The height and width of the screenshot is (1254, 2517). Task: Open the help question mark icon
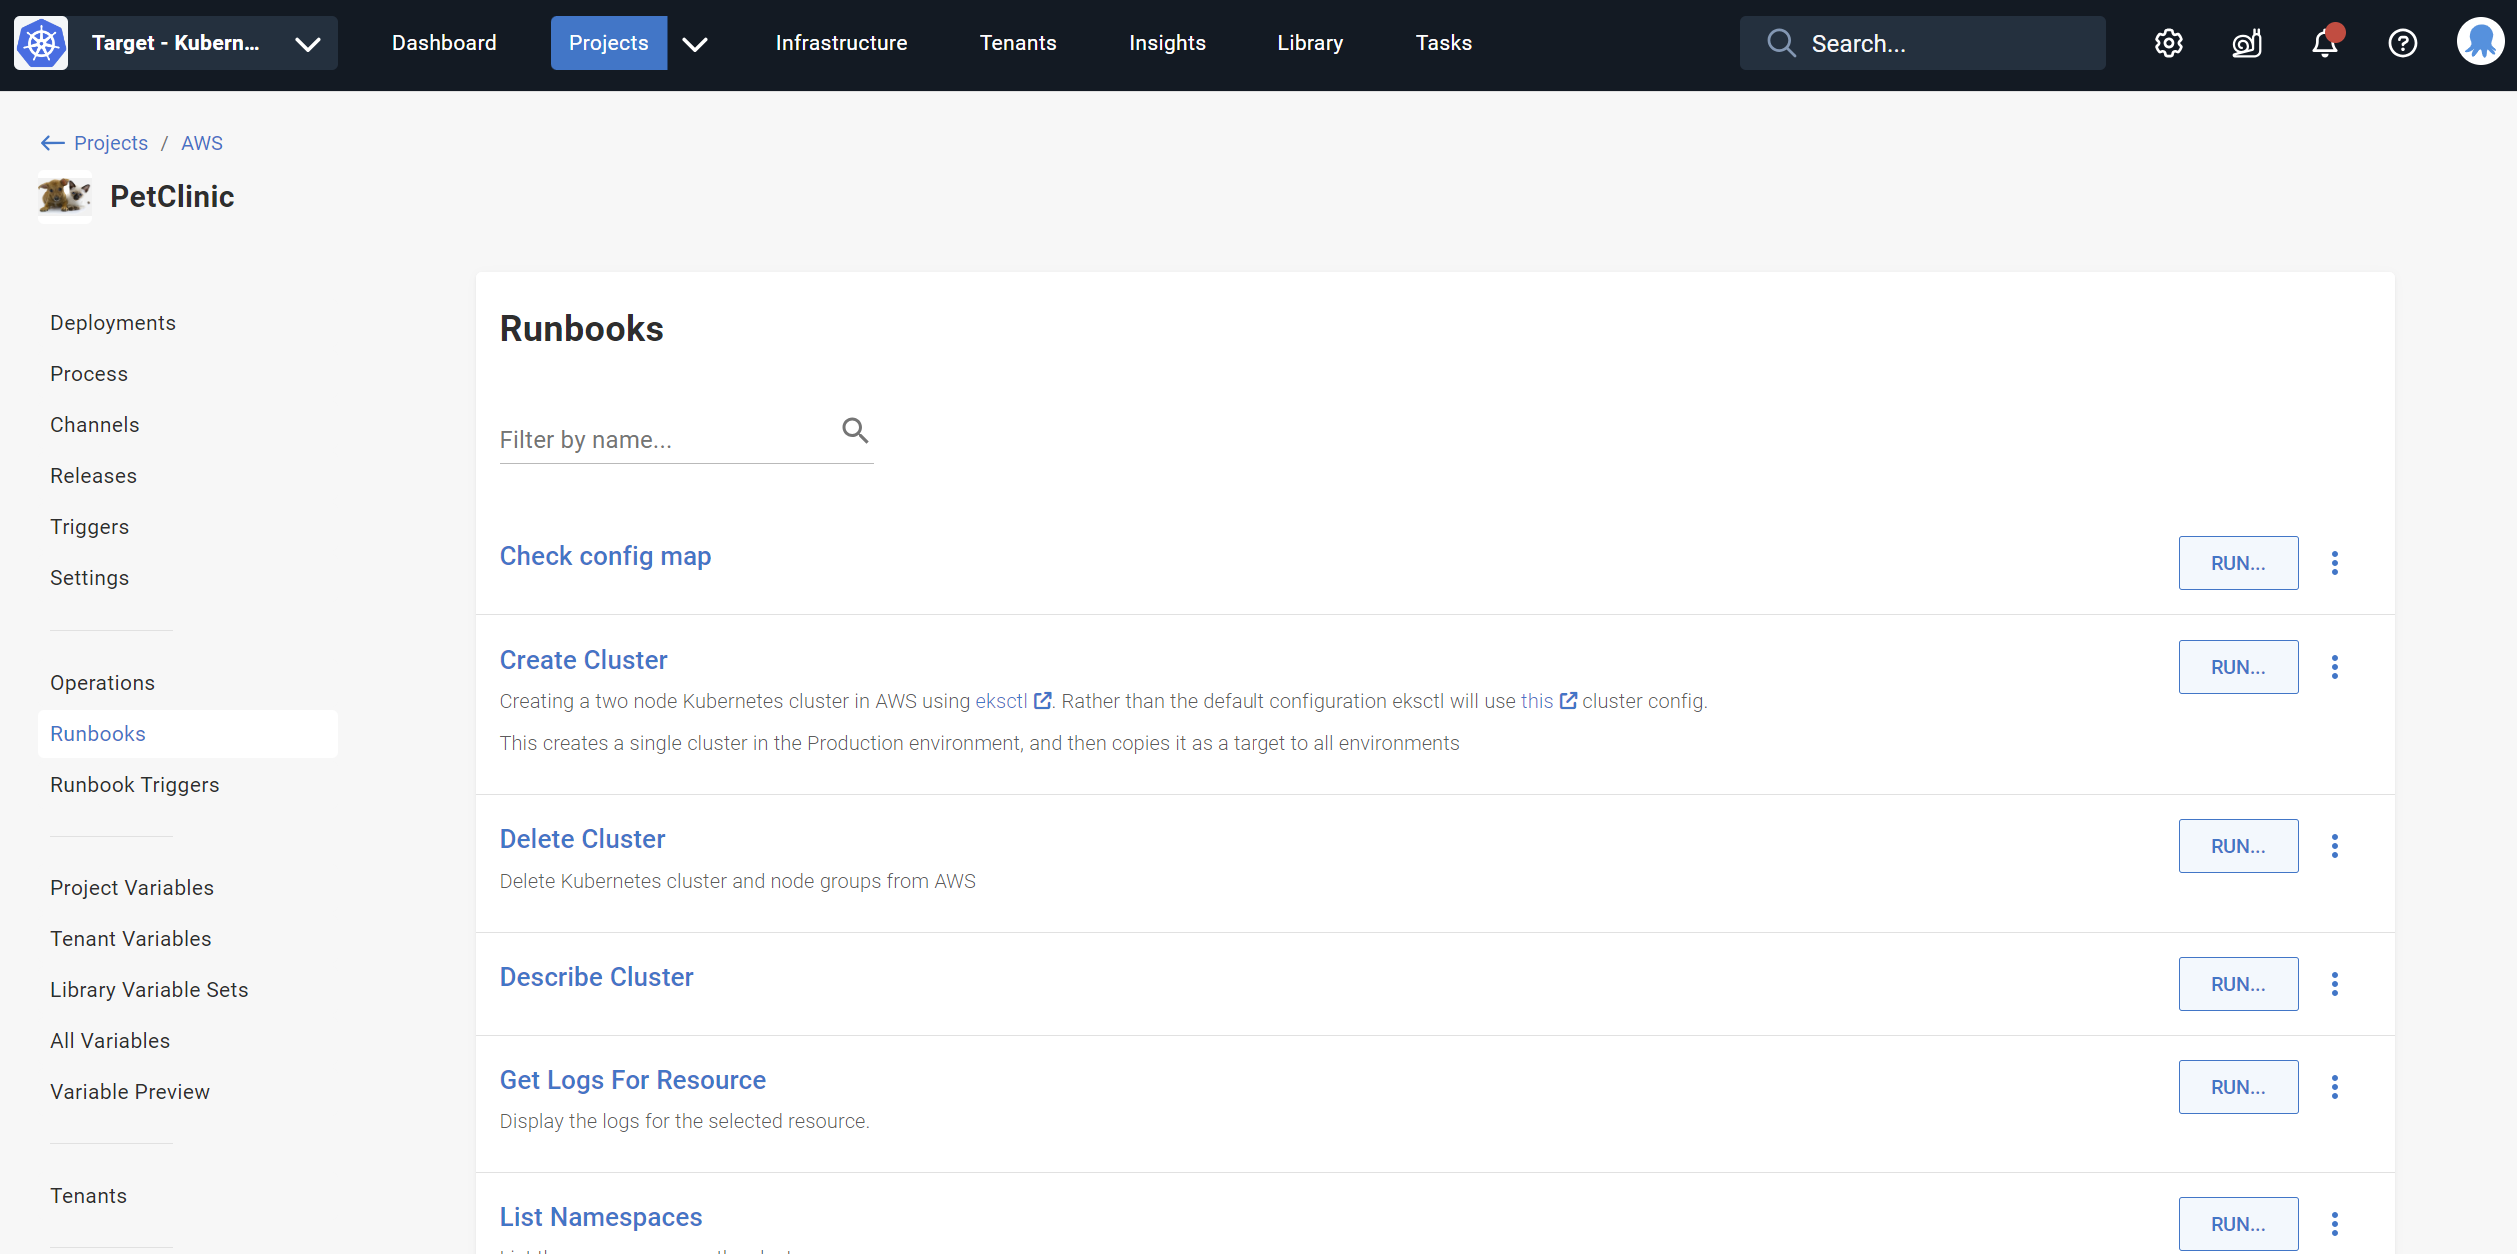pyautogui.click(x=2402, y=43)
